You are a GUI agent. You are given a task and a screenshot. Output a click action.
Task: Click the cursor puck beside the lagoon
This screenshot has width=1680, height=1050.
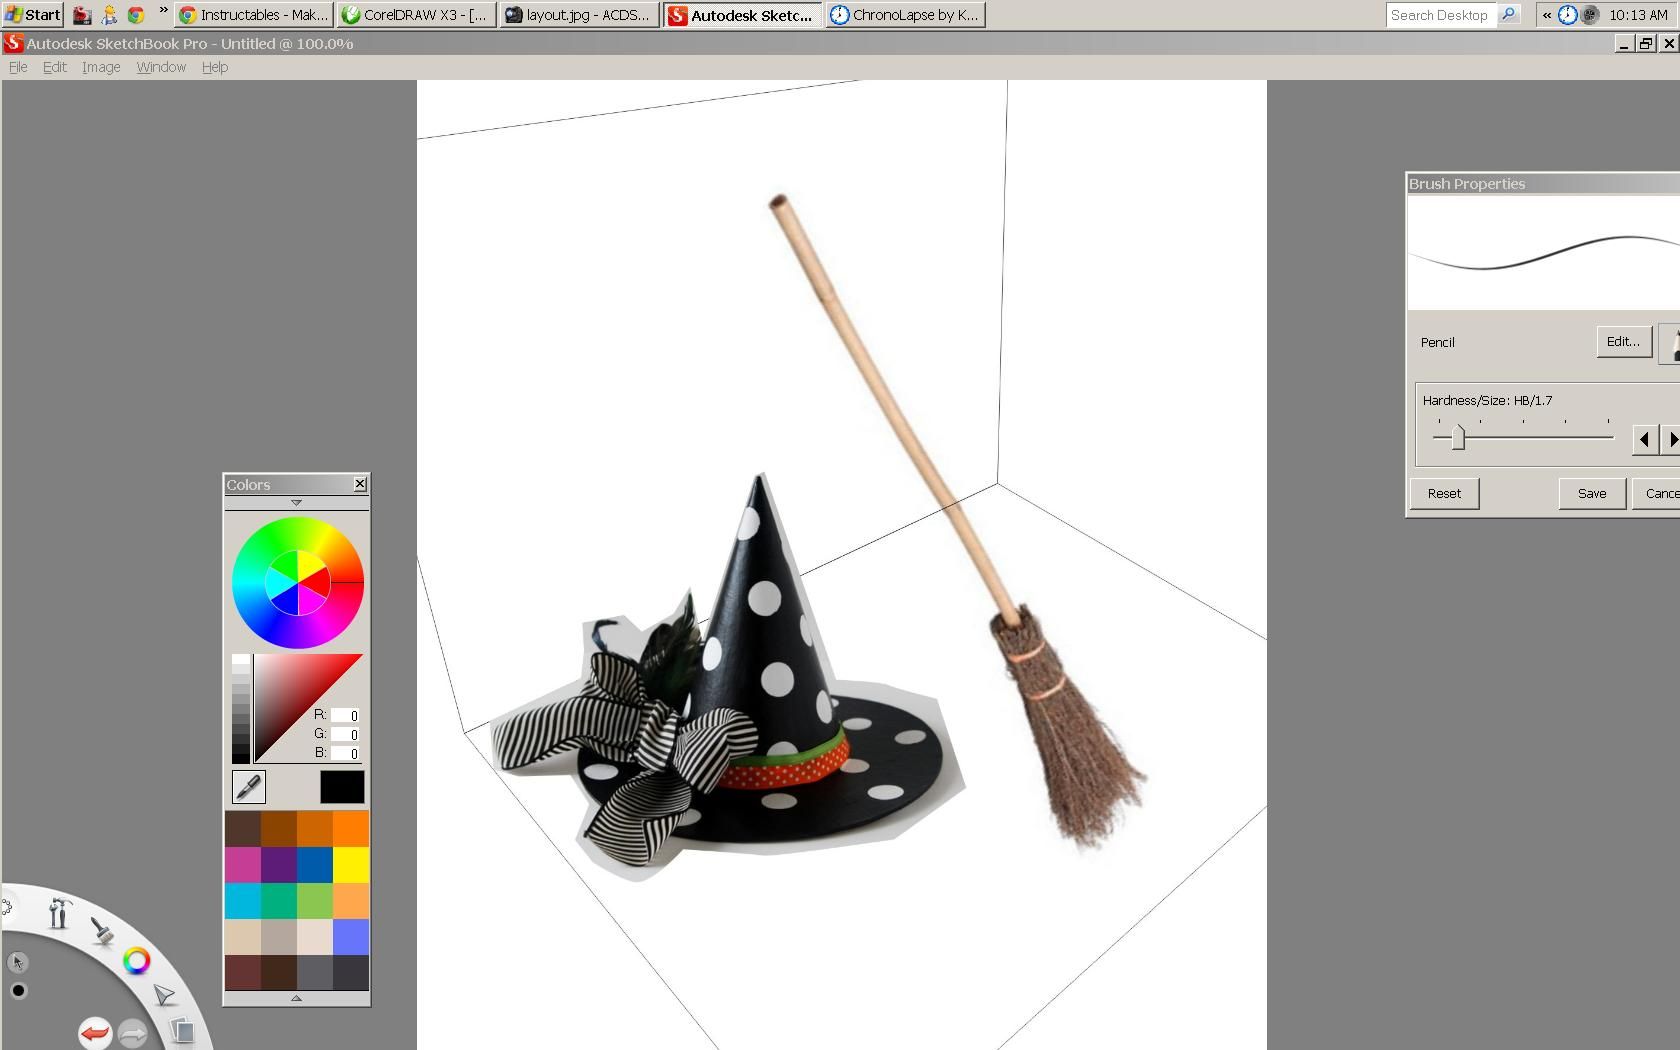pos(18,963)
